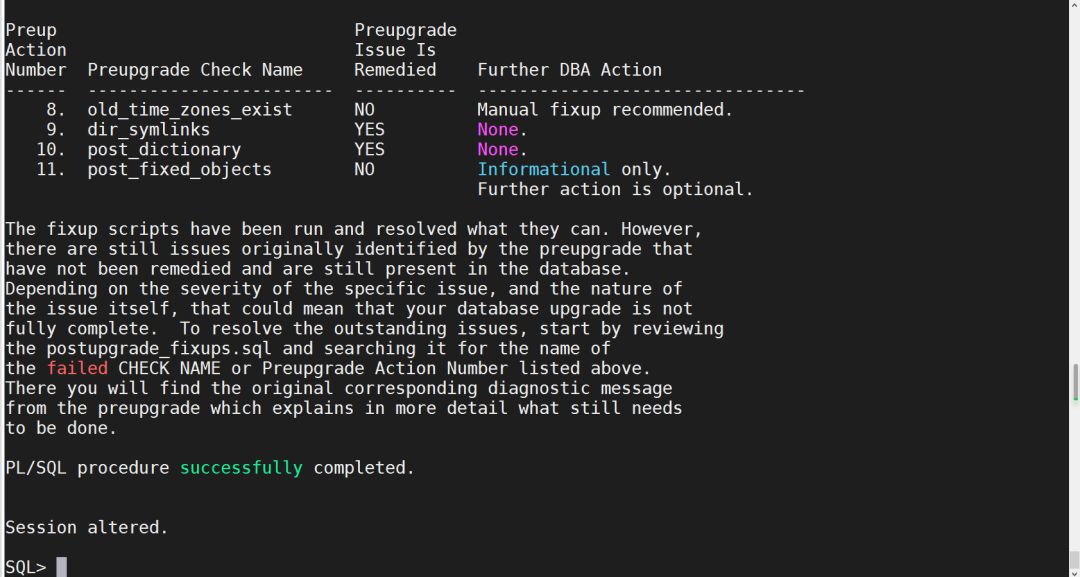The image size is (1080, 577).
Task: Click magenta 'None' in post_dictionary row
Action: tap(498, 149)
